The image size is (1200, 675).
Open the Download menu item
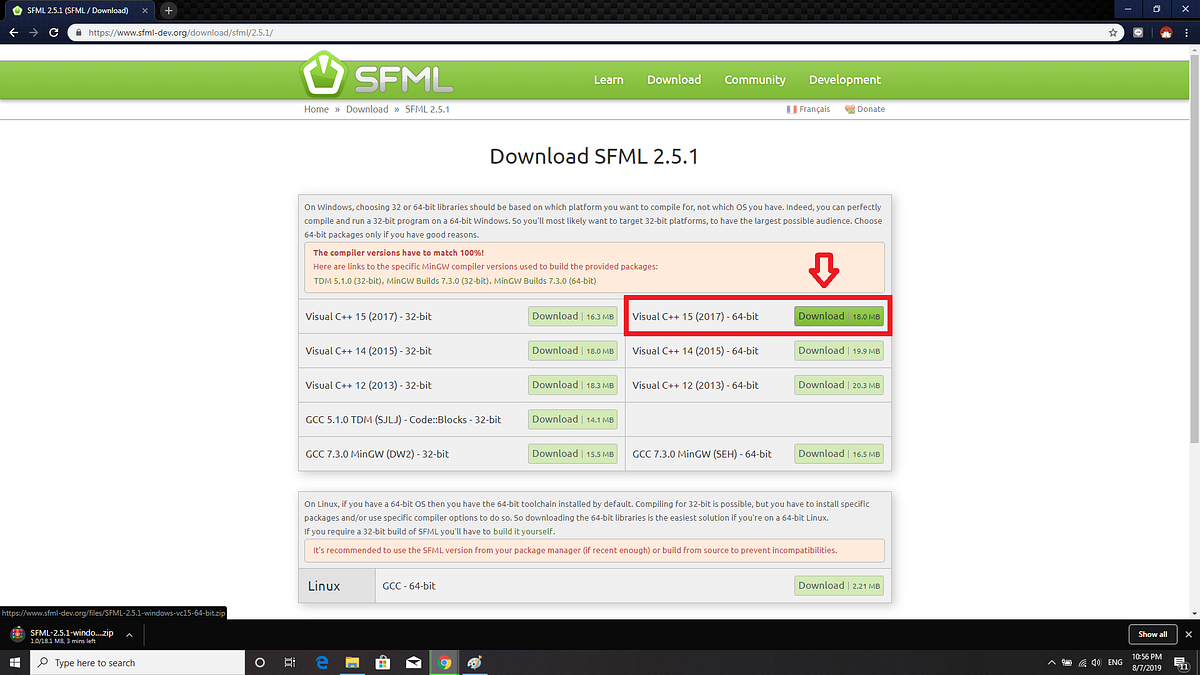click(x=674, y=80)
